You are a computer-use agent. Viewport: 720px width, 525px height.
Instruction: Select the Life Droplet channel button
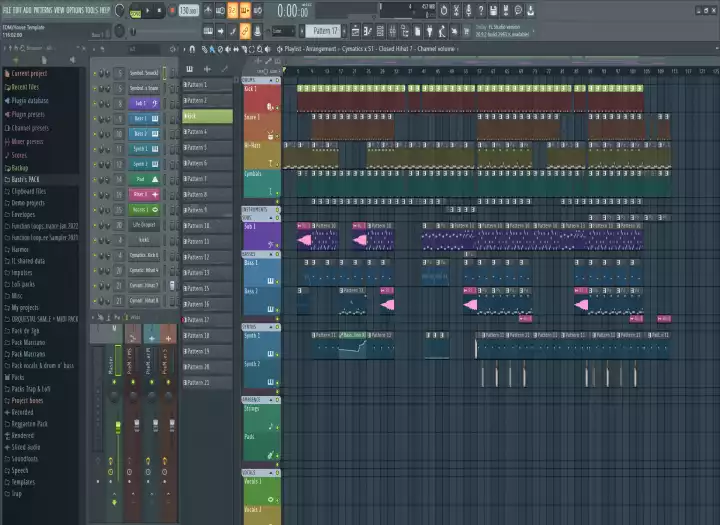coord(144,225)
